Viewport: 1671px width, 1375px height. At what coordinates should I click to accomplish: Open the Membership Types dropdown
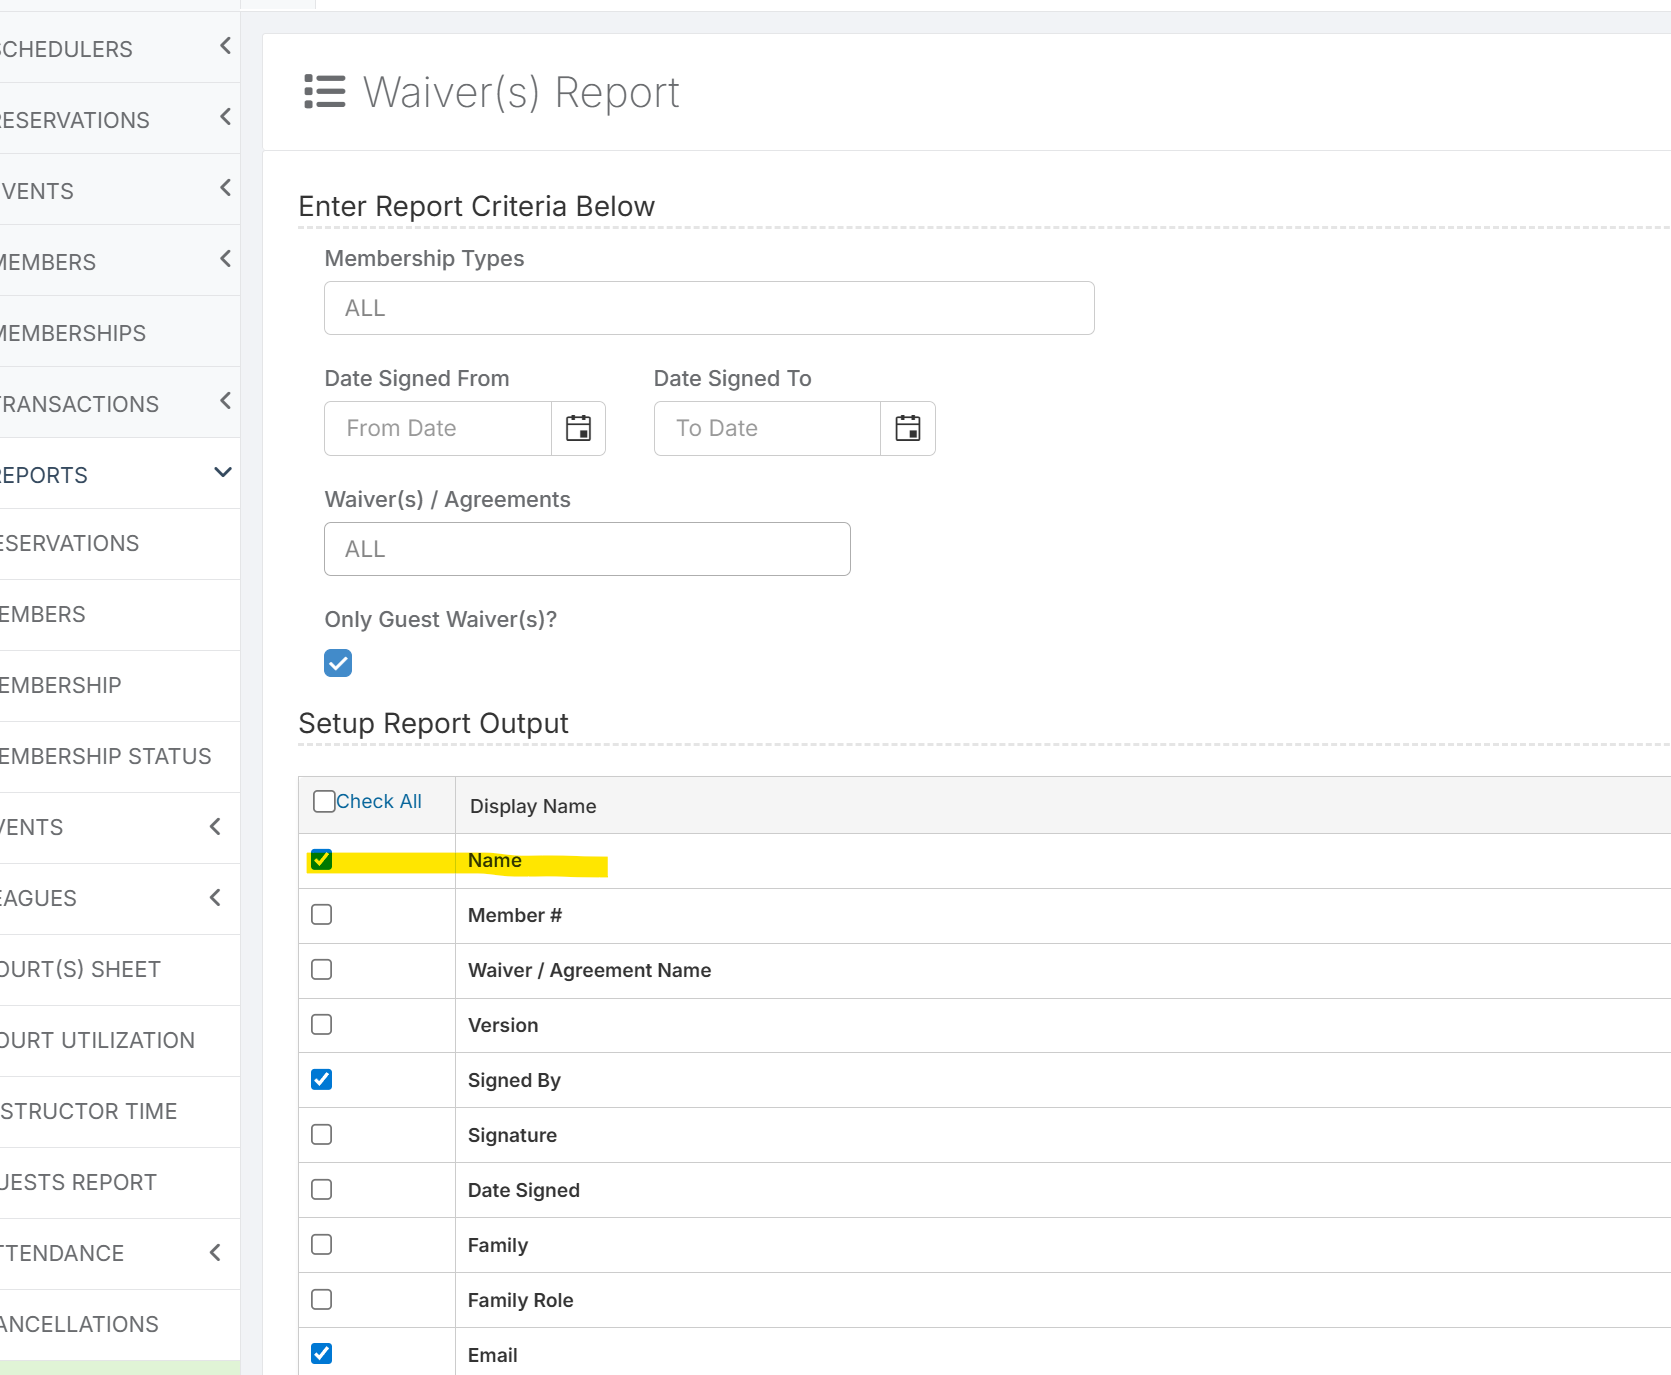tap(708, 308)
